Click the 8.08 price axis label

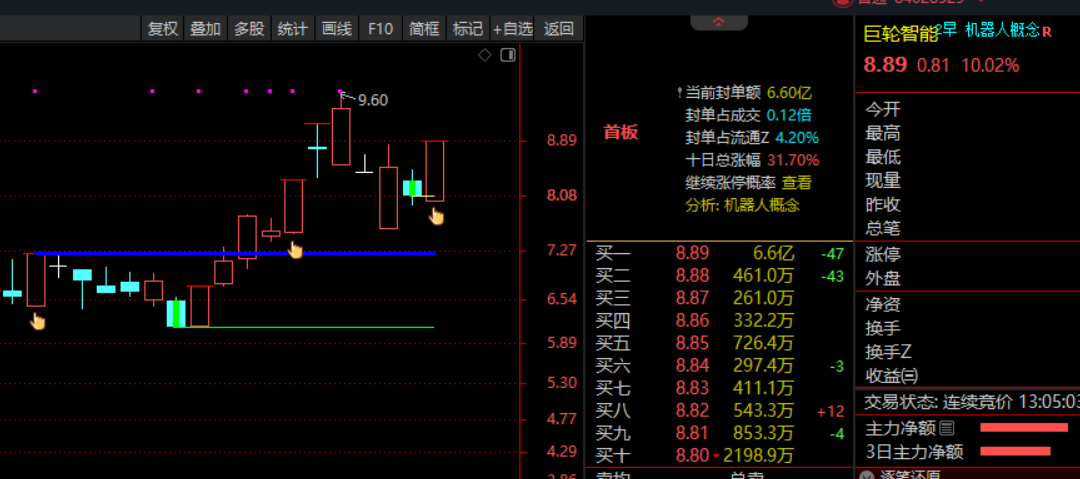tap(561, 196)
